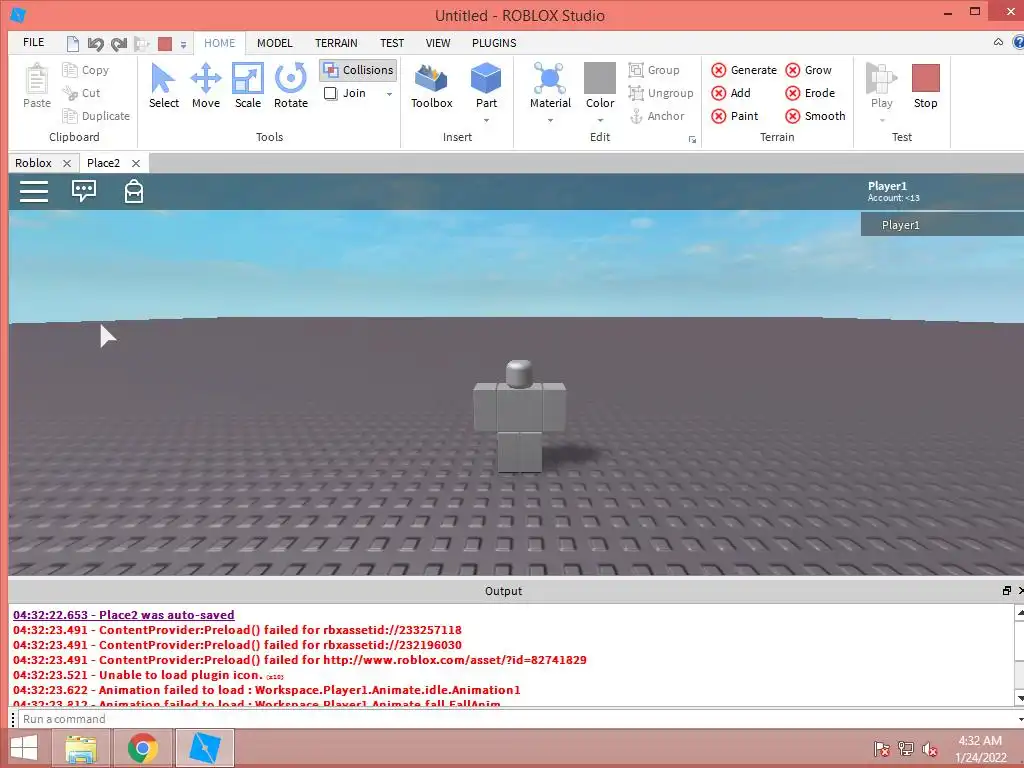Click the muted volume tray icon
This screenshot has width=1024, height=768.
coord(929,749)
